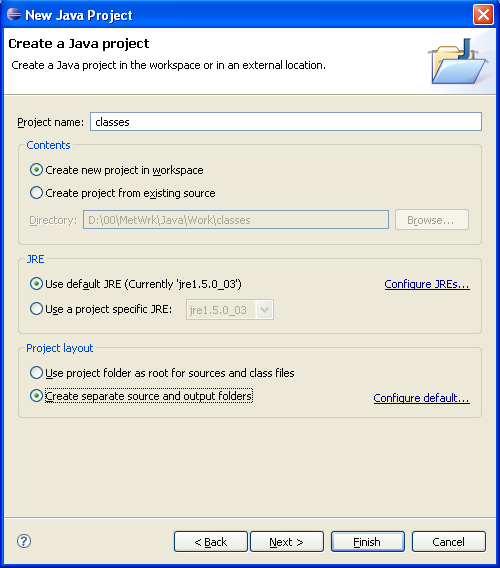500x568 pixels.
Task: Click the project specific JRE combo box
Action: click(230, 310)
